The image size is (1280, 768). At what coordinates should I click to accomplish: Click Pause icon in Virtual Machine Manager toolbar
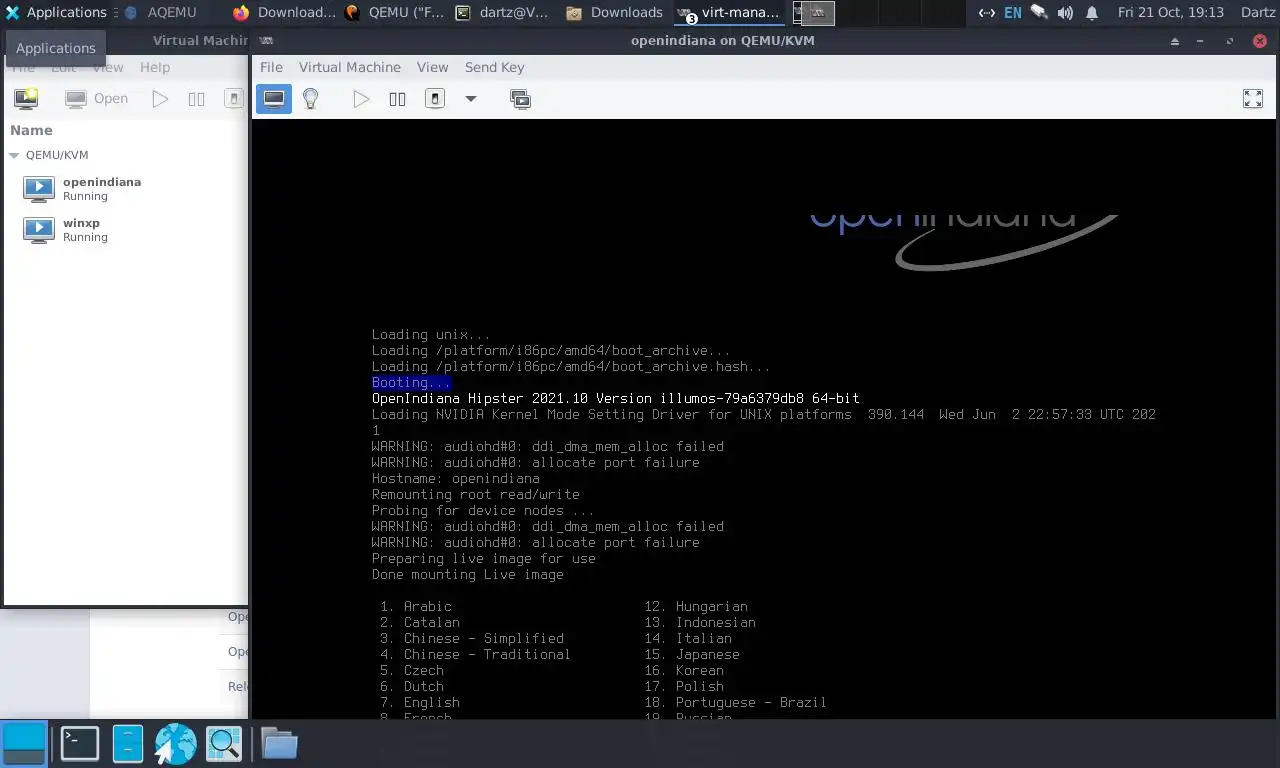click(x=196, y=98)
